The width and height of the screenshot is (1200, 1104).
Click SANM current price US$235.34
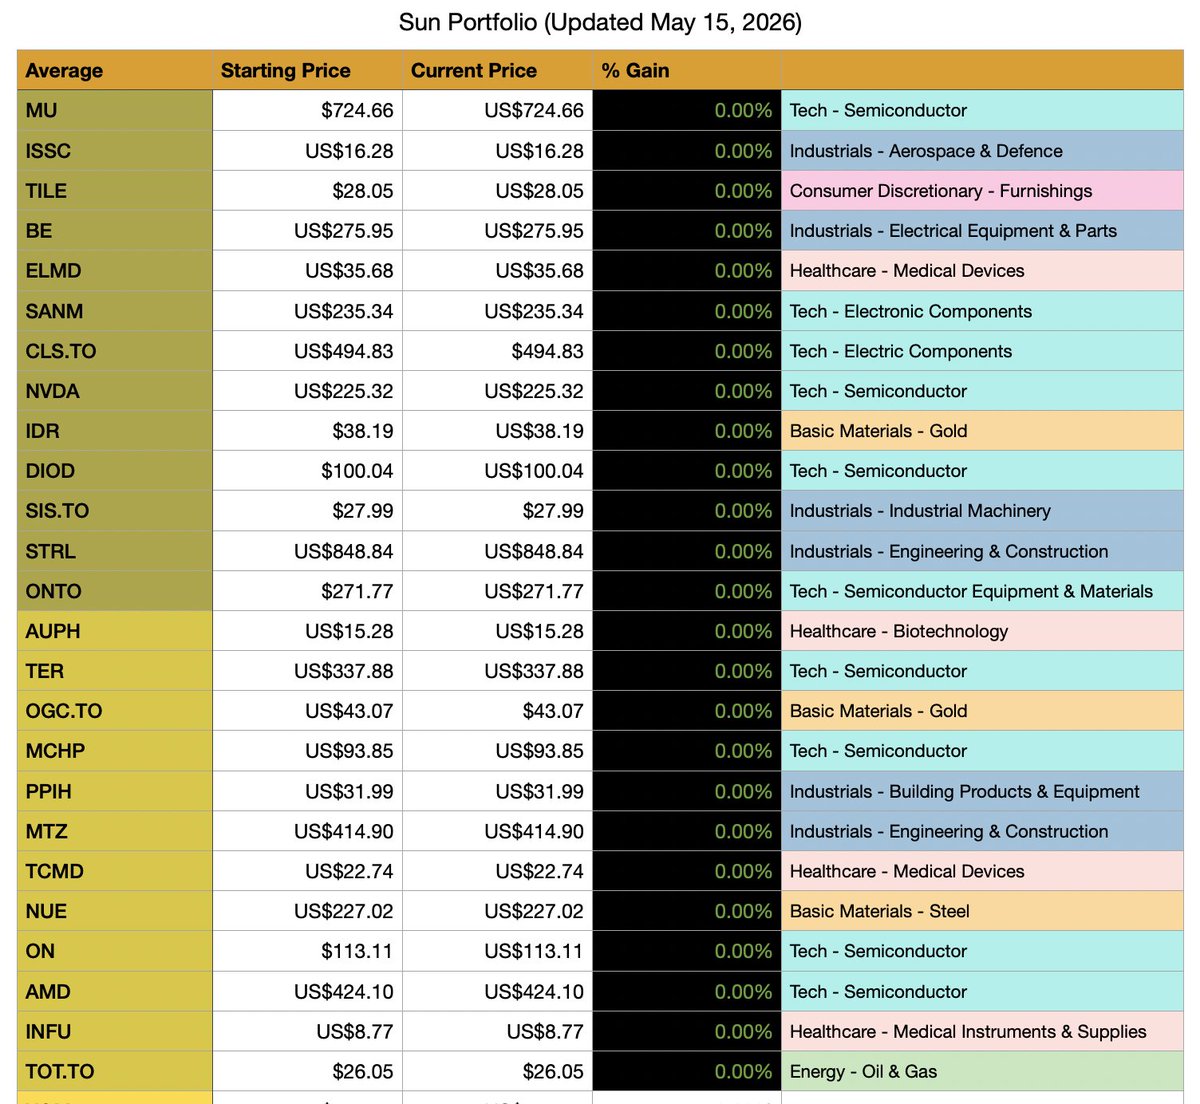tap(497, 311)
